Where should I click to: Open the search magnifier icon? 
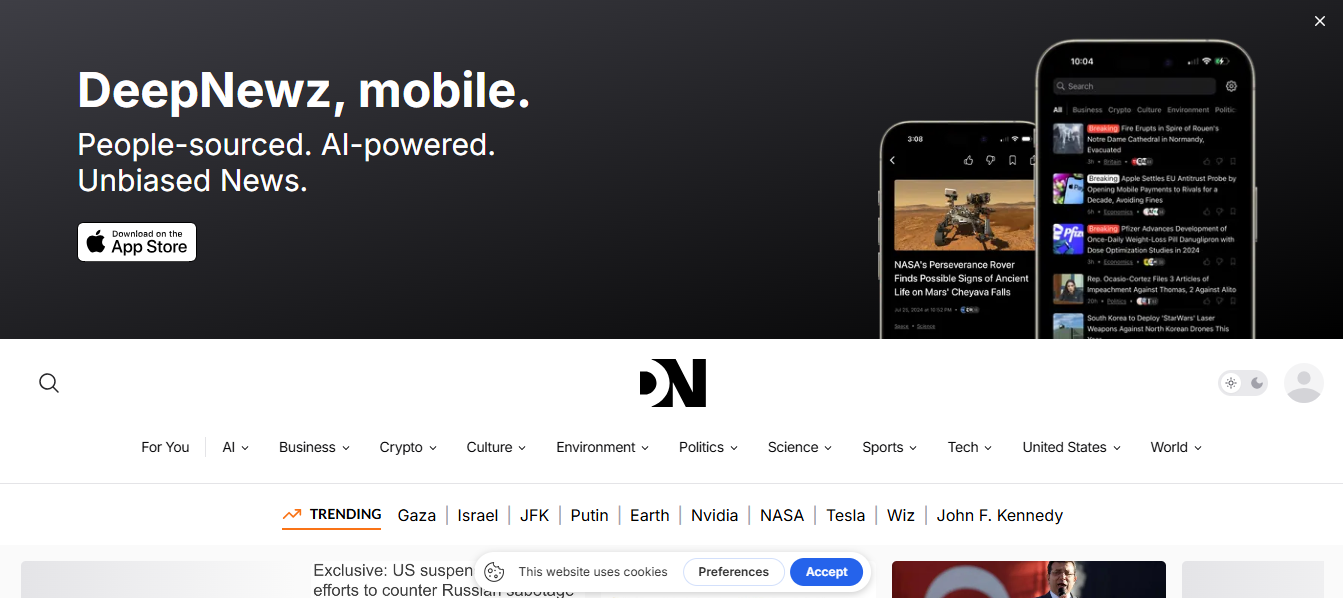[49, 383]
